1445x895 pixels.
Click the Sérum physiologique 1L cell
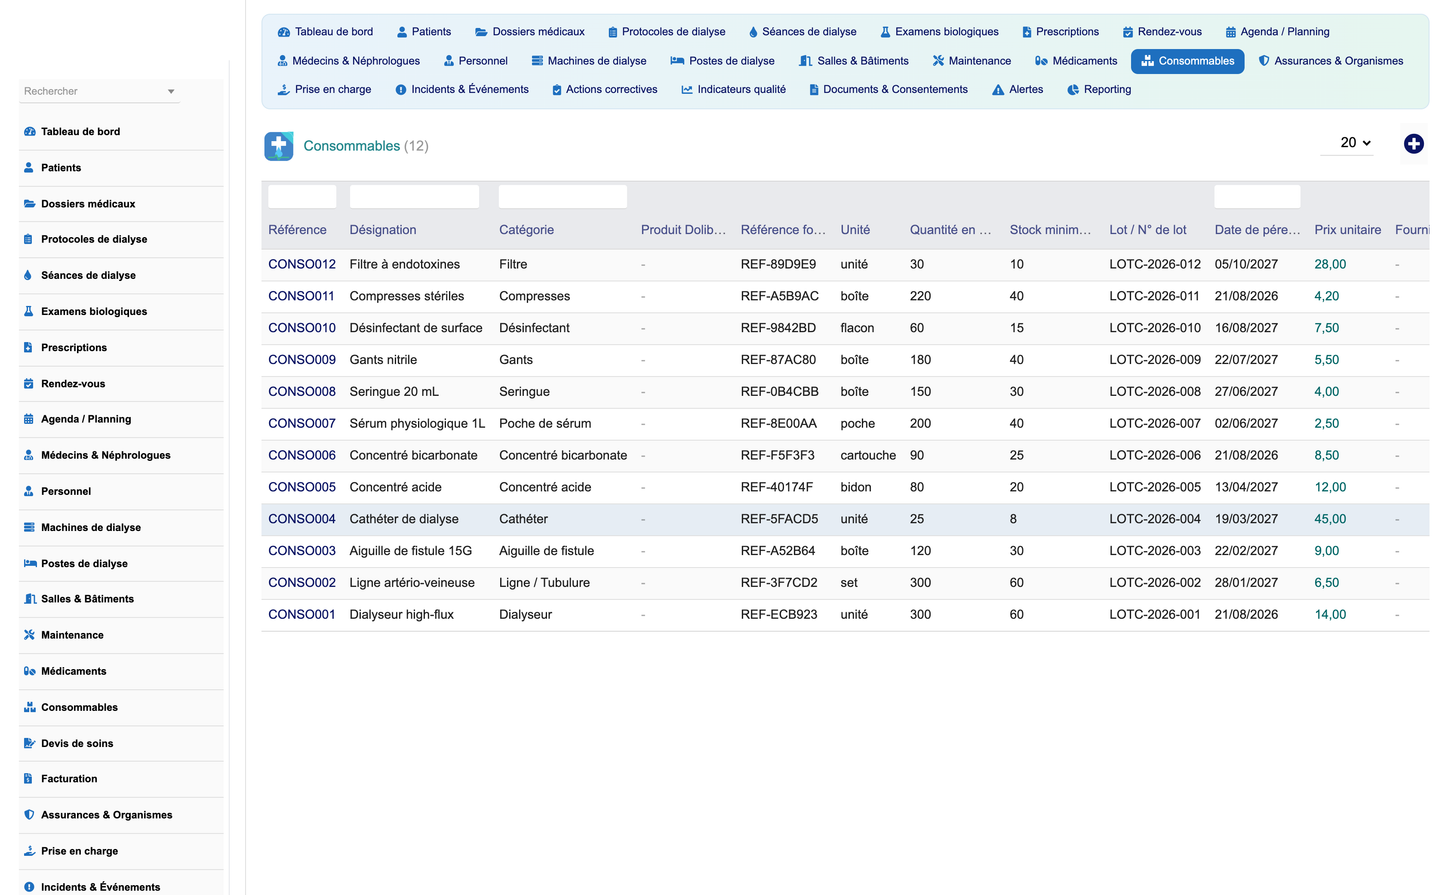pos(417,424)
